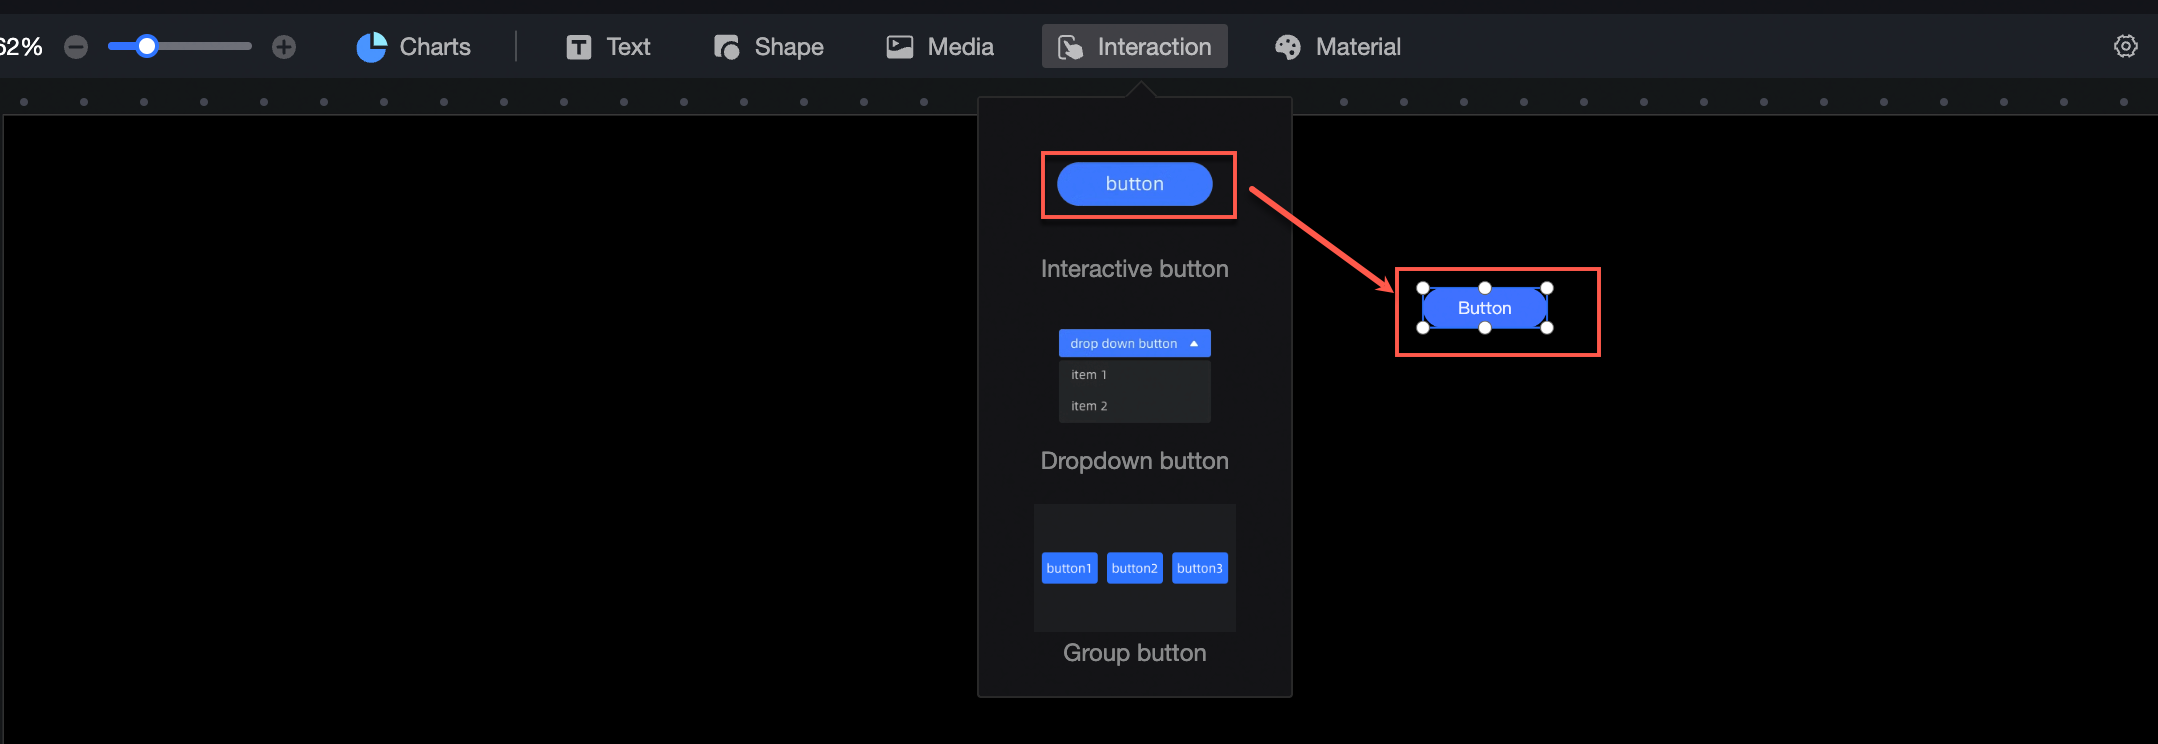Open the Shape component menu
The height and width of the screenshot is (744, 2158).
click(769, 47)
